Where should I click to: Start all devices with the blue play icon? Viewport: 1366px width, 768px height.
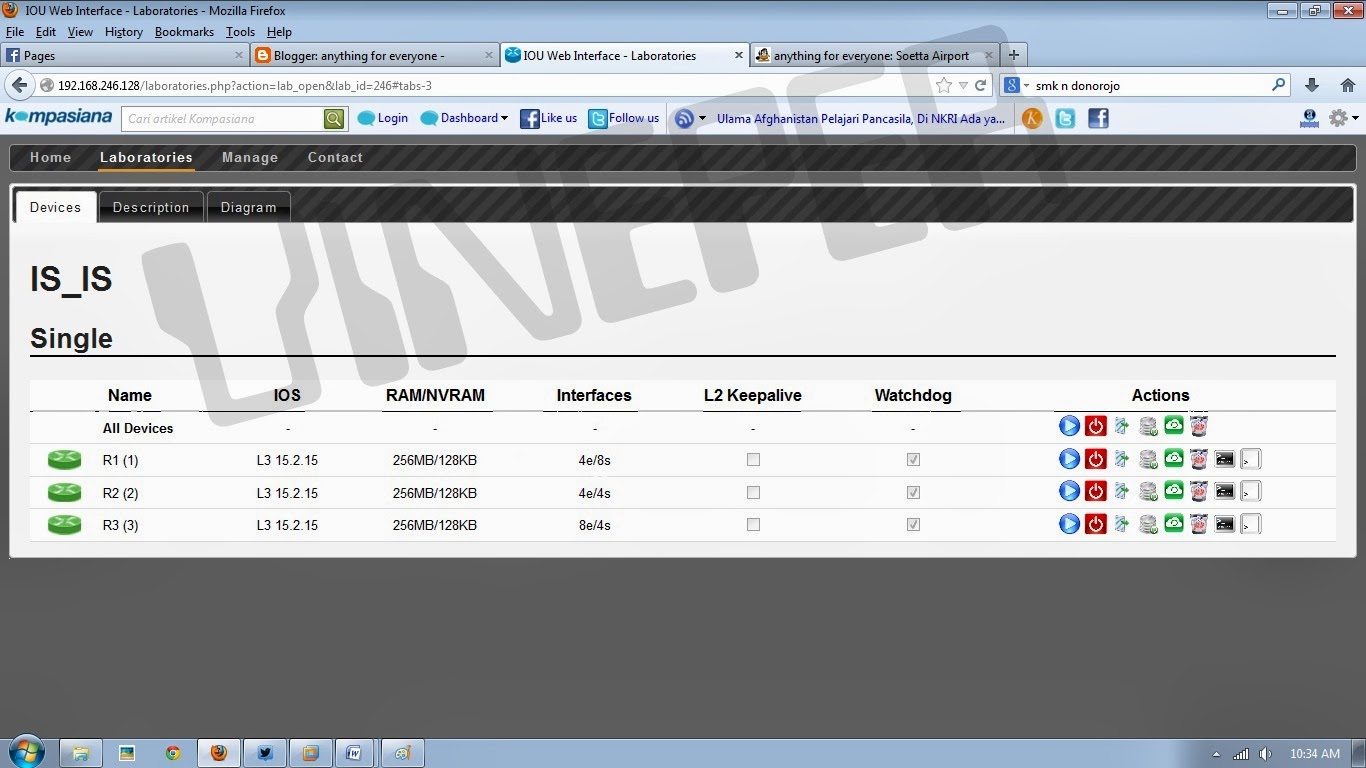[1069, 425]
